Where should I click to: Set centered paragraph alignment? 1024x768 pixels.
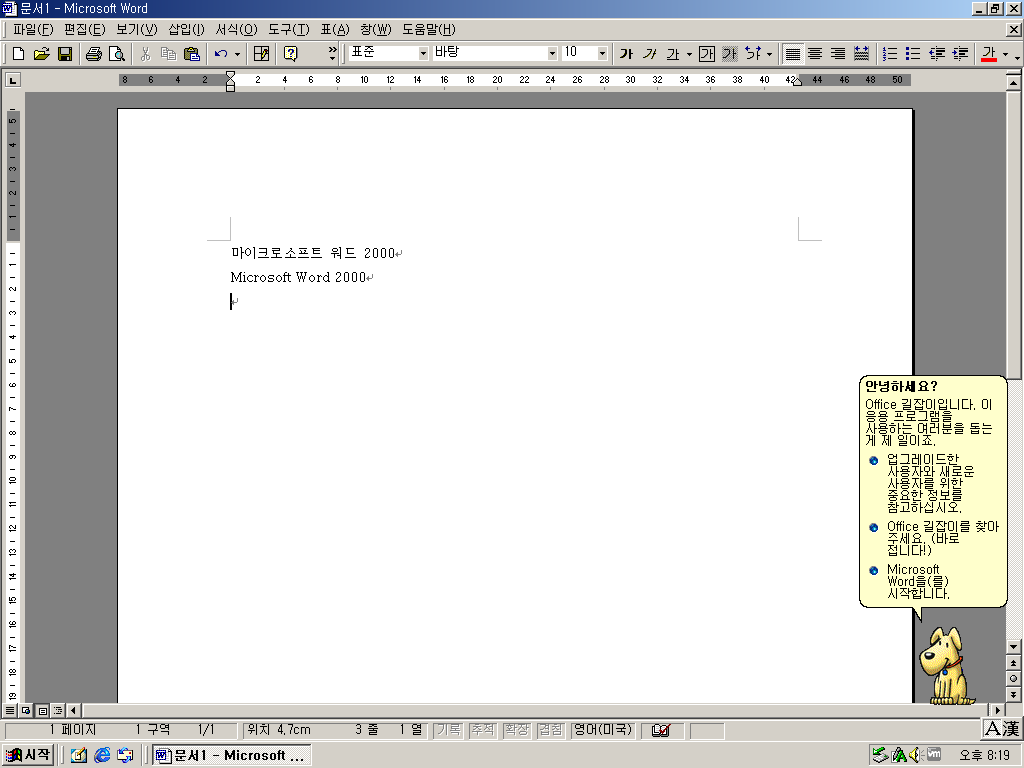815,54
